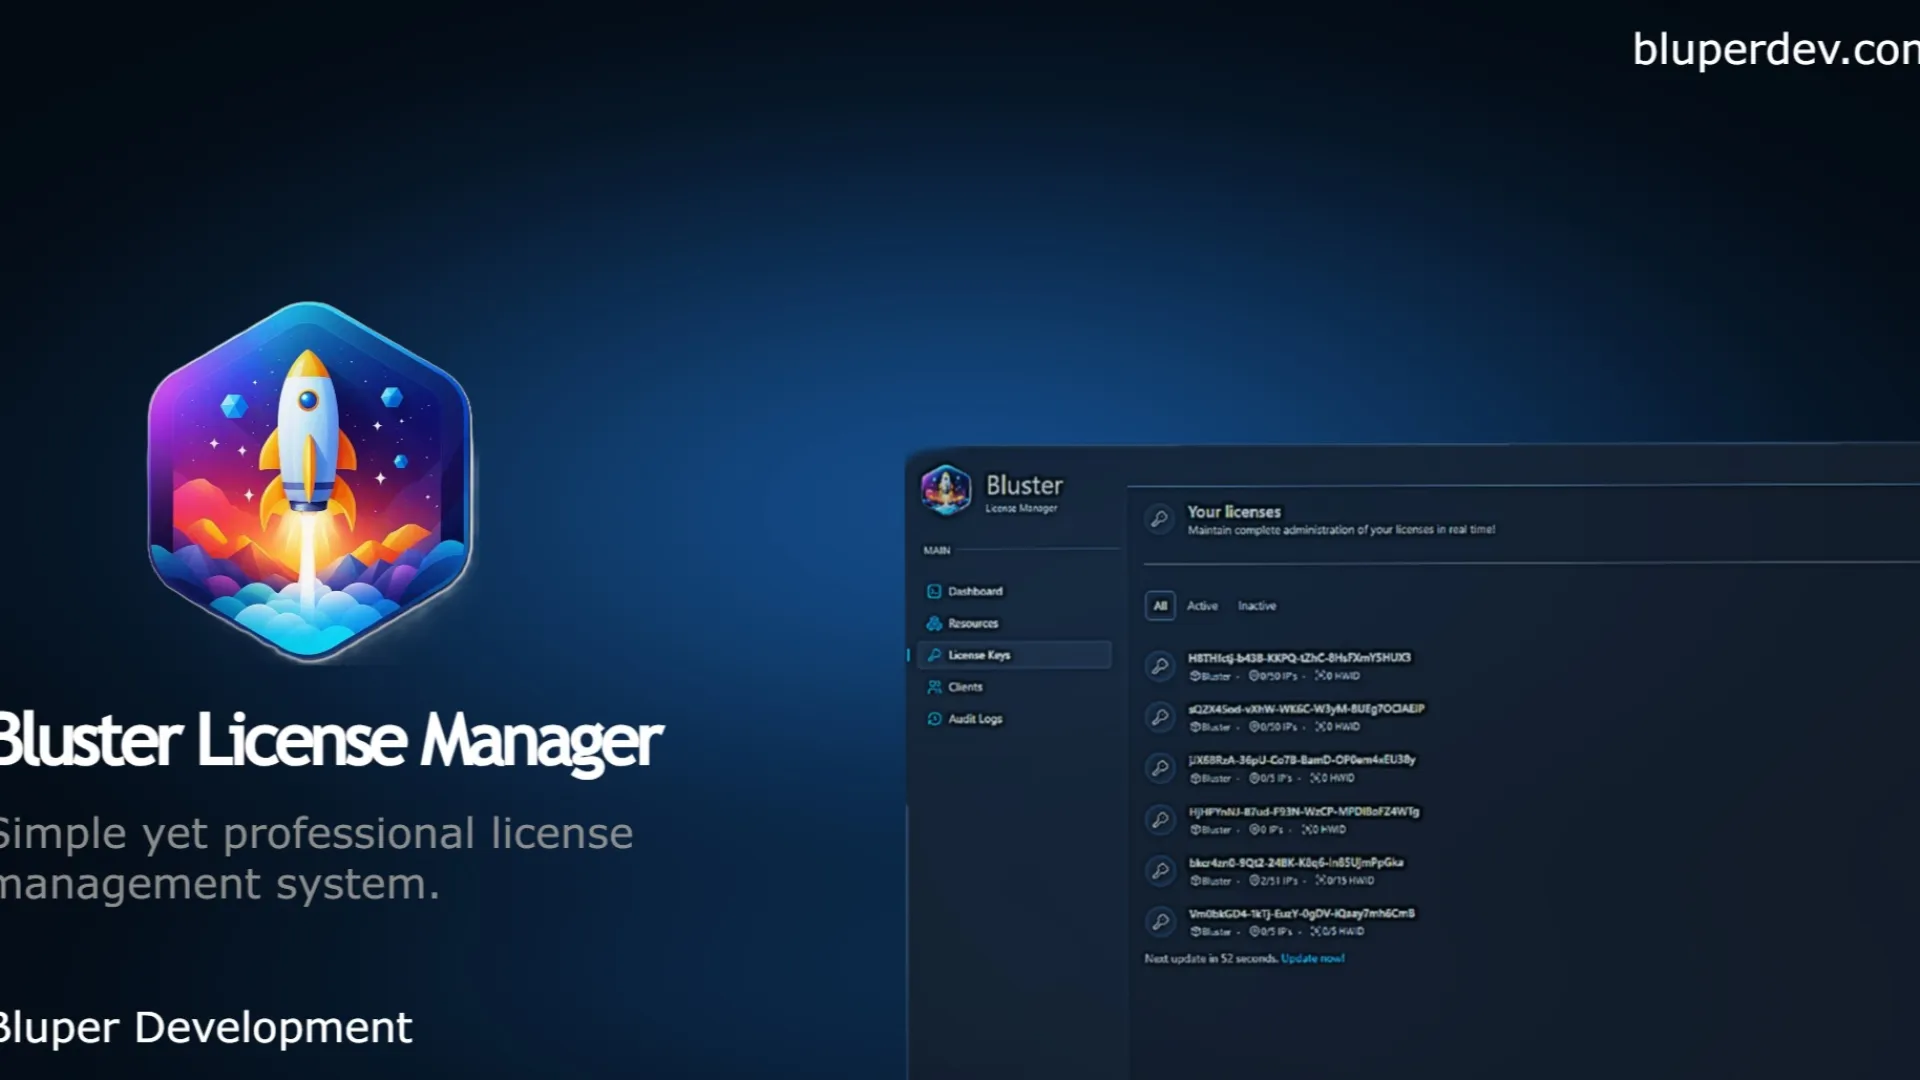Click the Bluster rocket logo in sidebar
Screen dimensions: 1920x1080
tap(946, 490)
